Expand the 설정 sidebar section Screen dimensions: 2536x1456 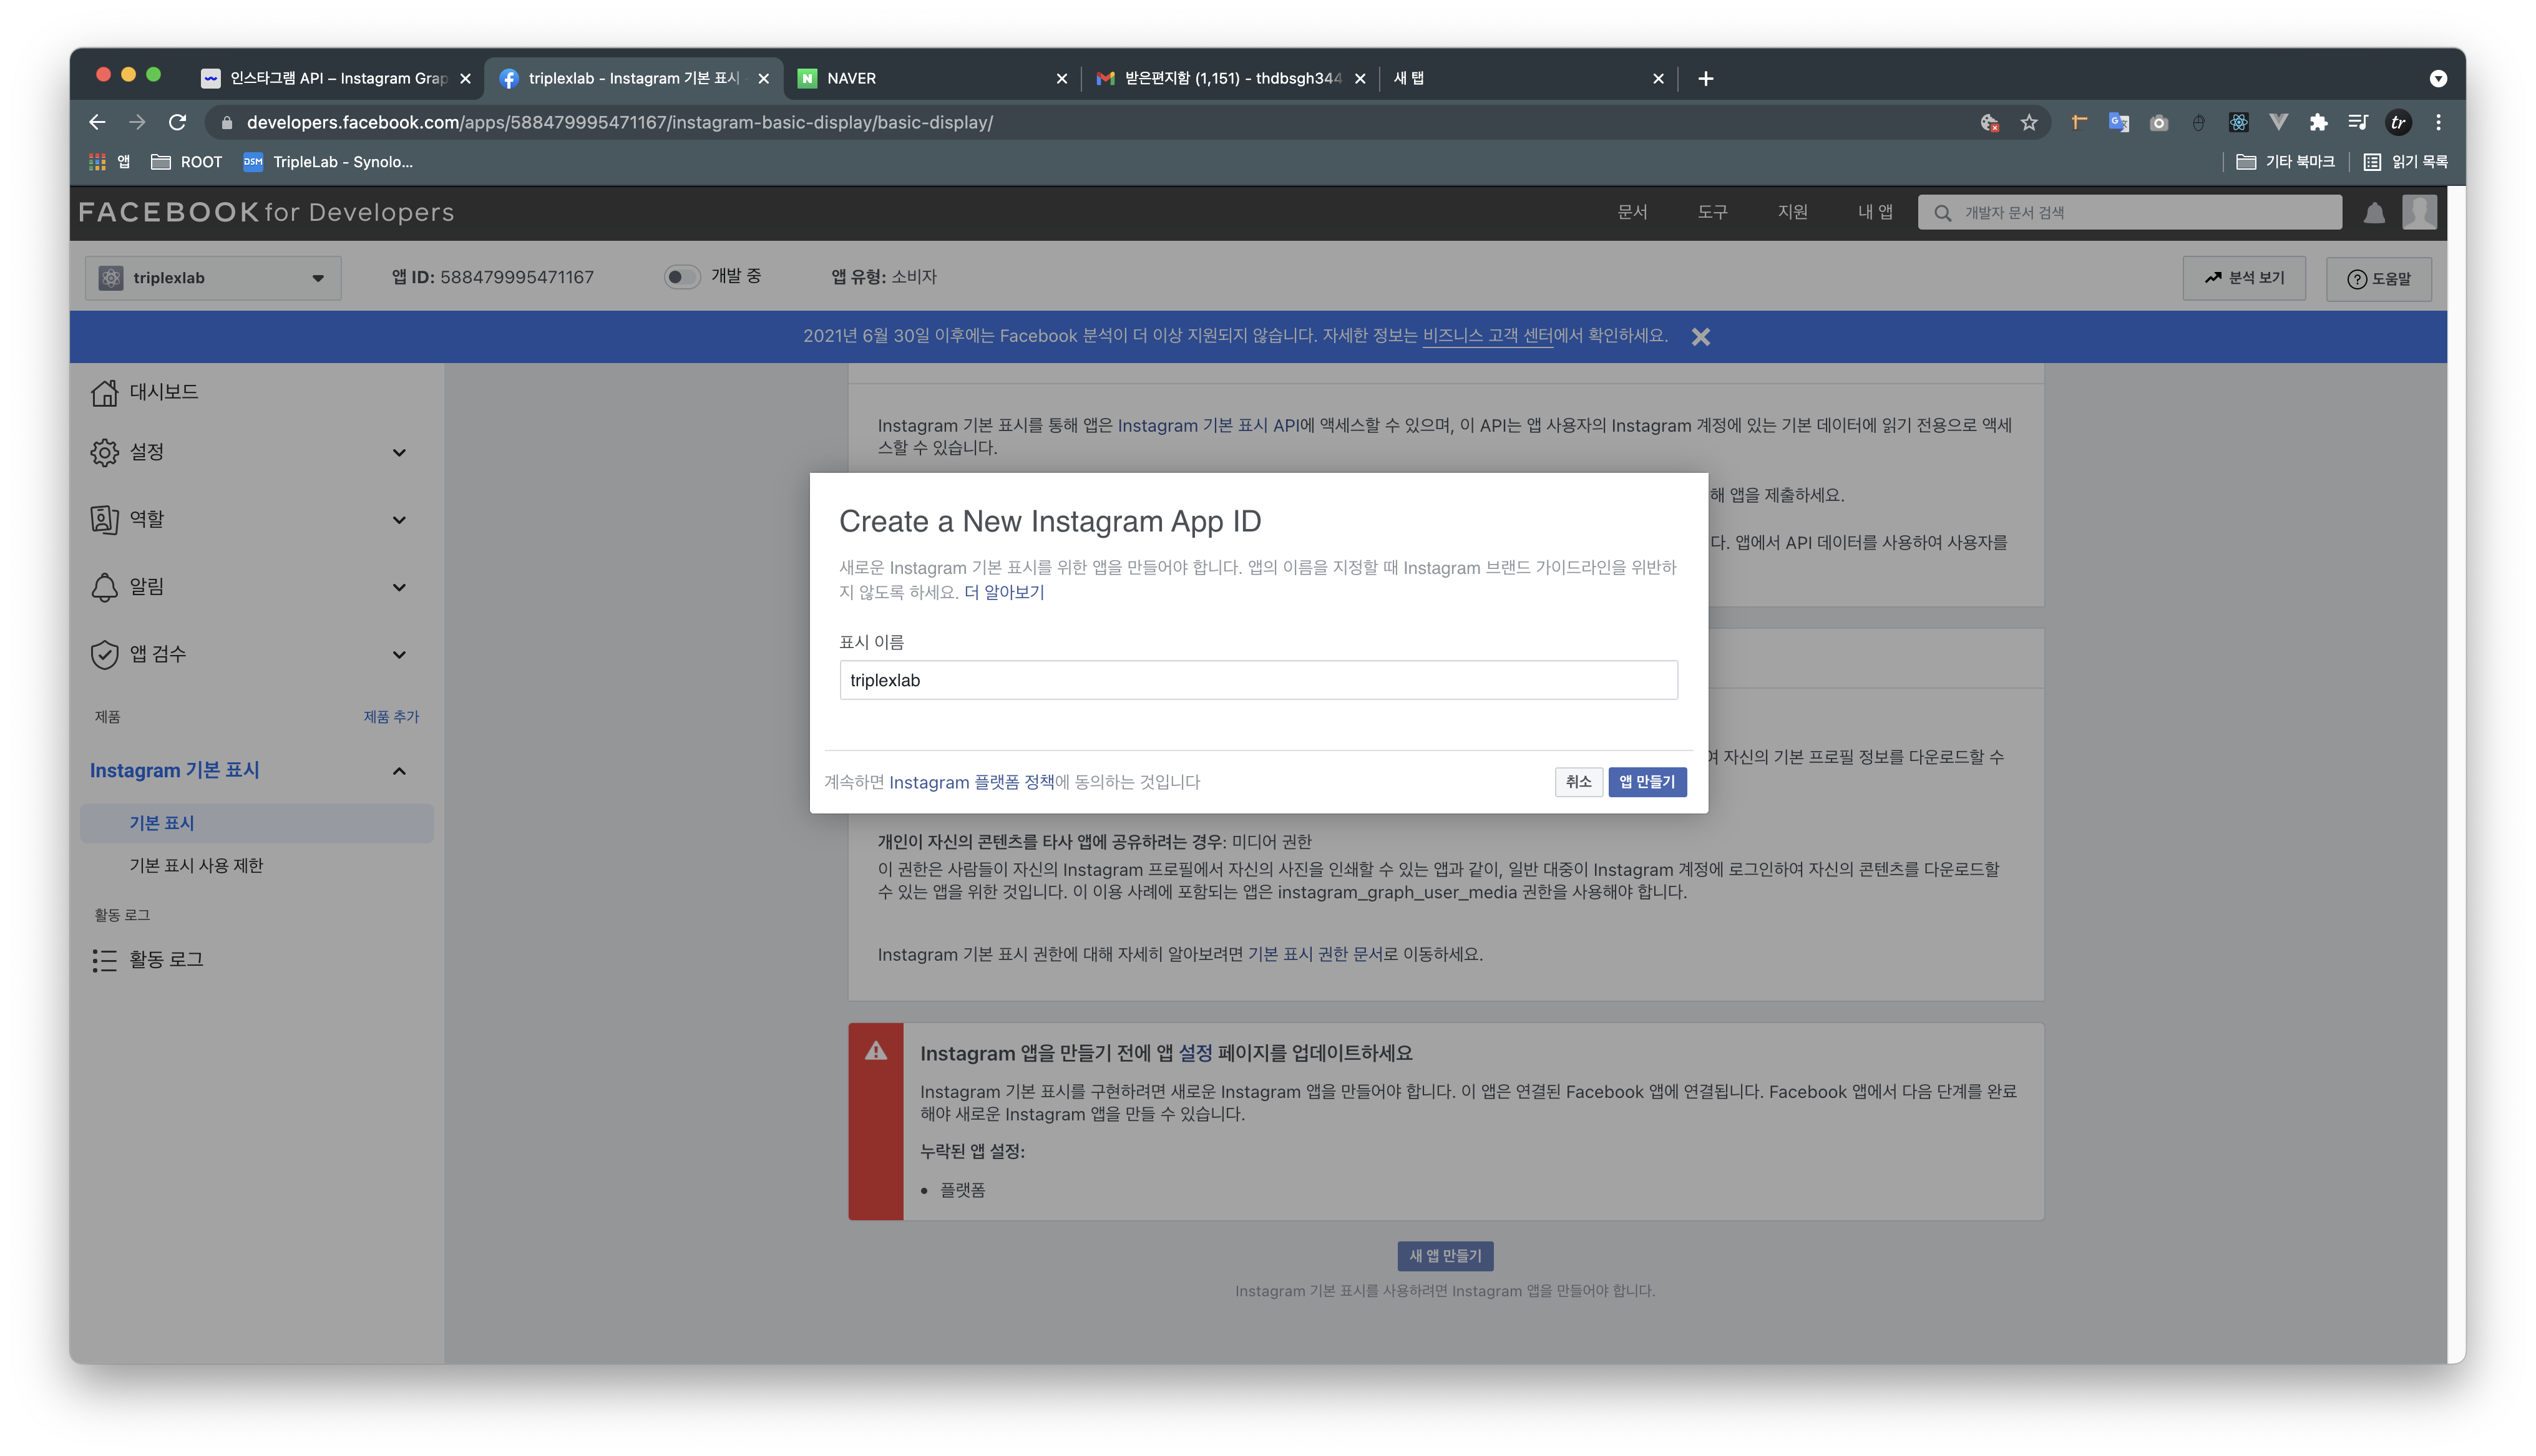click(x=398, y=453)
